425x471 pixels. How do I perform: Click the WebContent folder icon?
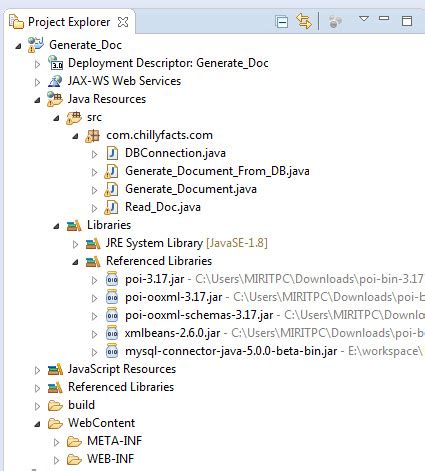tap(55, 424)
